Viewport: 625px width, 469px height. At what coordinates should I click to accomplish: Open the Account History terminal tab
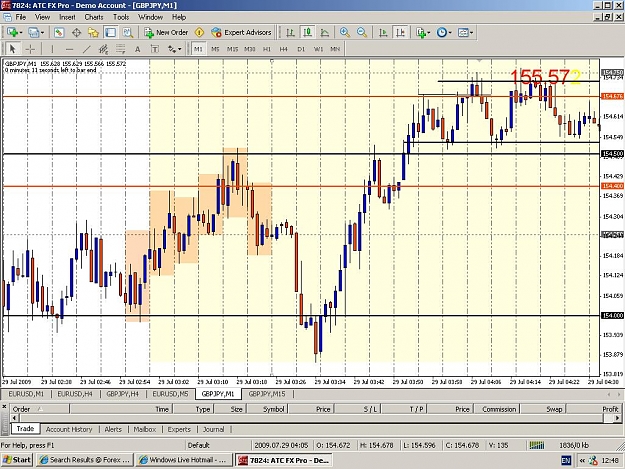point(69,429)
